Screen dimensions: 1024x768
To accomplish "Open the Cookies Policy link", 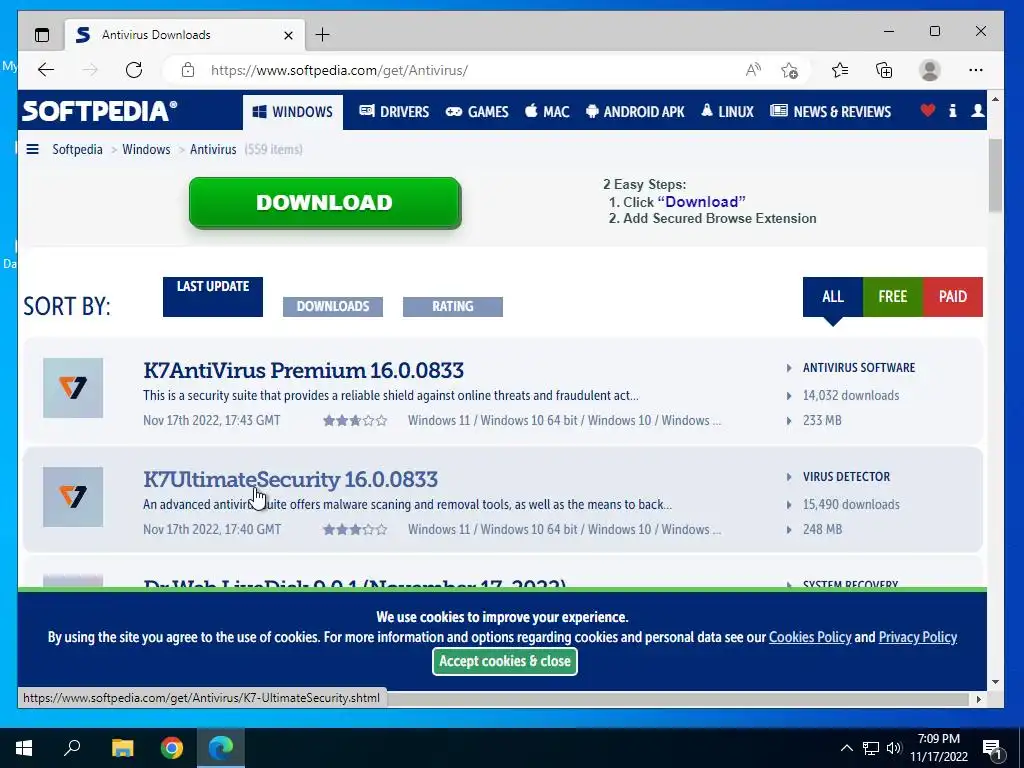I will (x=810, y=637).
